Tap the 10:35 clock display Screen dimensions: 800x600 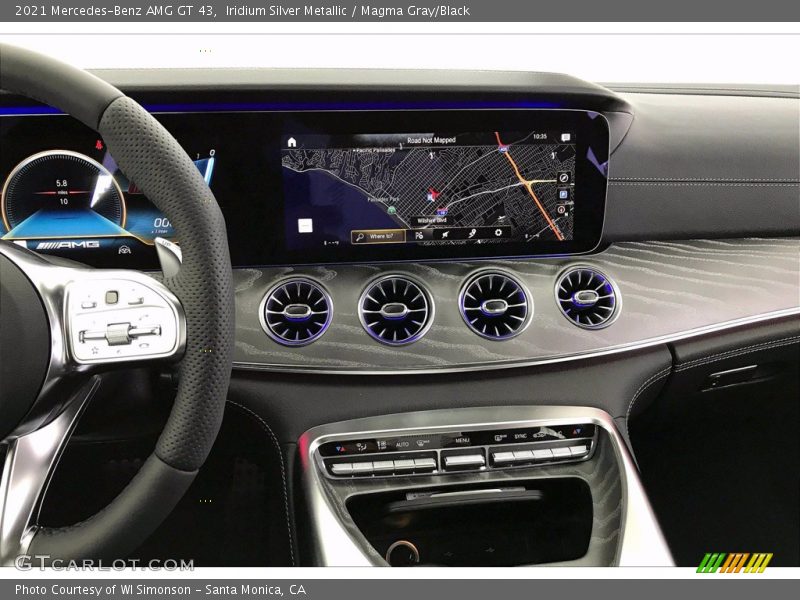pos(540,136)
